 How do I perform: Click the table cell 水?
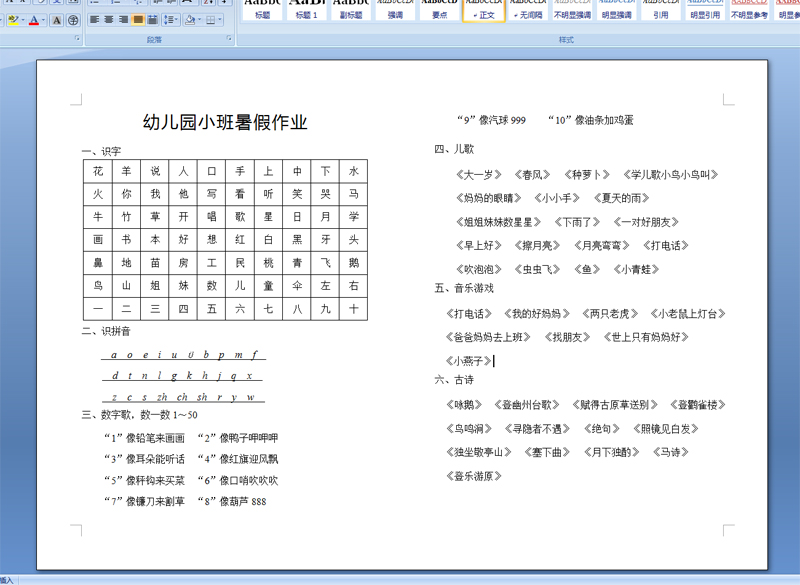[x=354, y=171]
